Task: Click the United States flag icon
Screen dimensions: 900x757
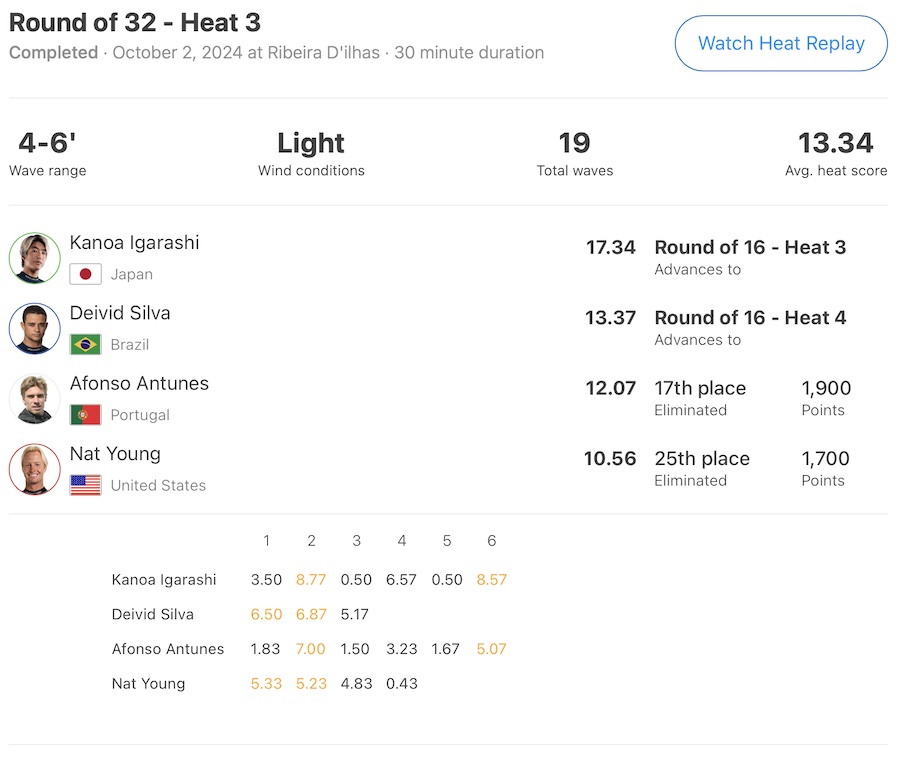Action: [x=85, y=486]
